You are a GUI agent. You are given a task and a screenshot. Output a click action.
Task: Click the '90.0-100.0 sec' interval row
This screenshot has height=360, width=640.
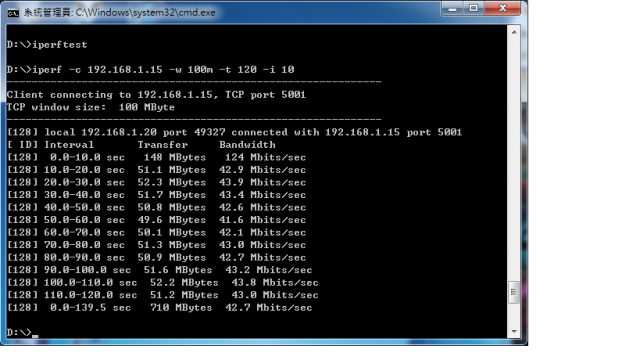[87, 270]
